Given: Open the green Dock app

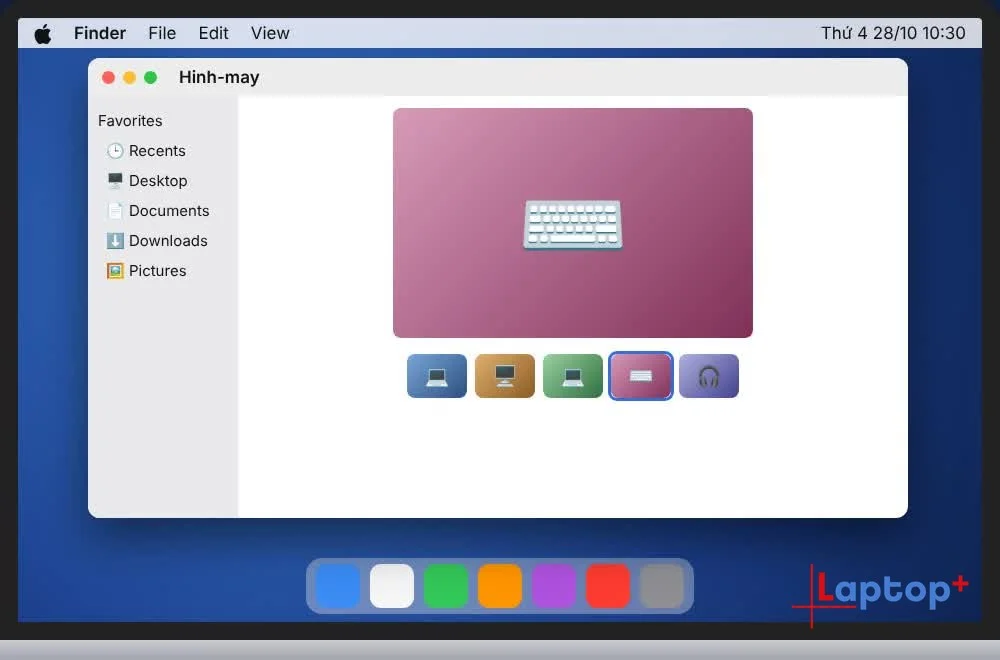Looking at the screenshot, I should pyautogui.click(x=446, y=585).
